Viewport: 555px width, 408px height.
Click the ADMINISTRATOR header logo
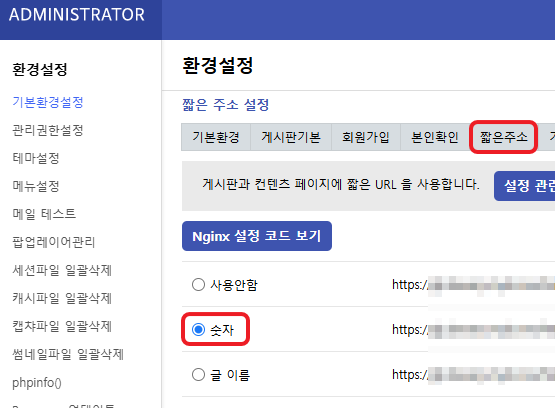[77, 15]
